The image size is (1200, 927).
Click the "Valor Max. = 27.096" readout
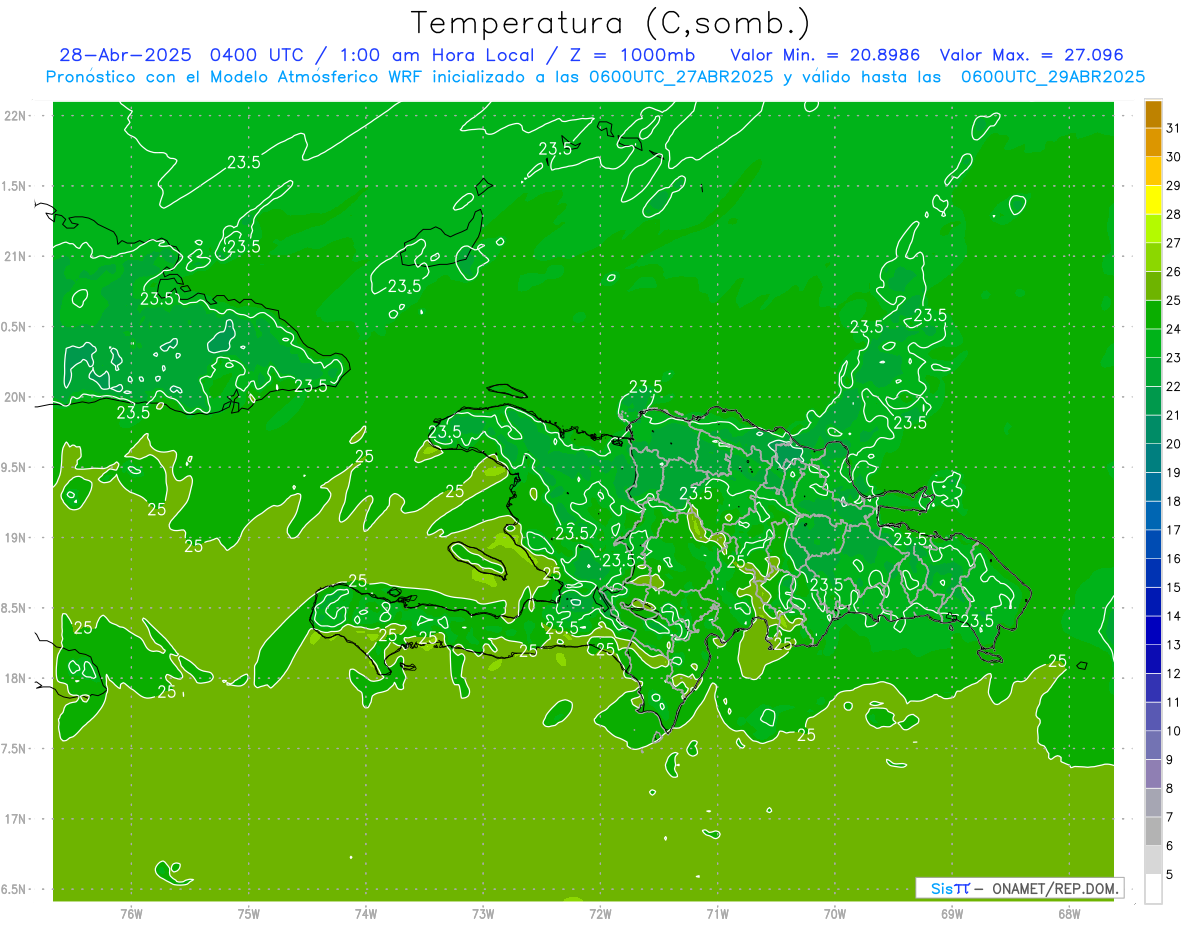(1032, 54)
